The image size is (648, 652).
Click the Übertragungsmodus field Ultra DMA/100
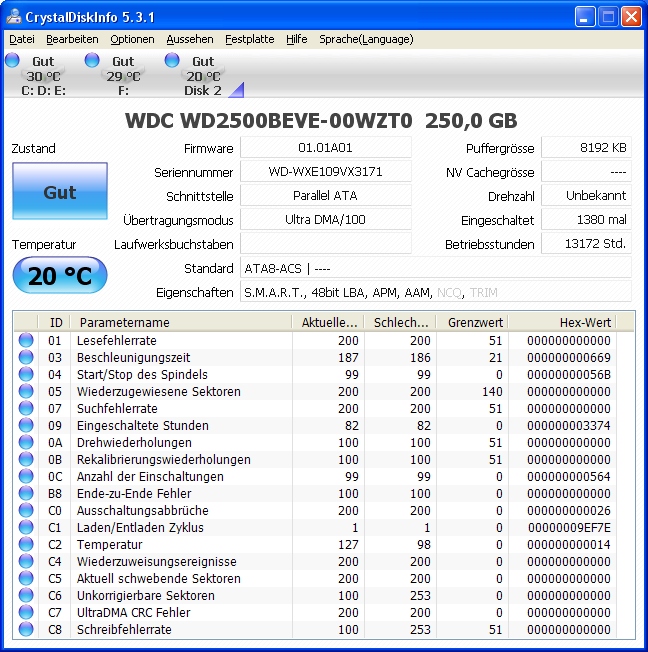tap(326, 220)
